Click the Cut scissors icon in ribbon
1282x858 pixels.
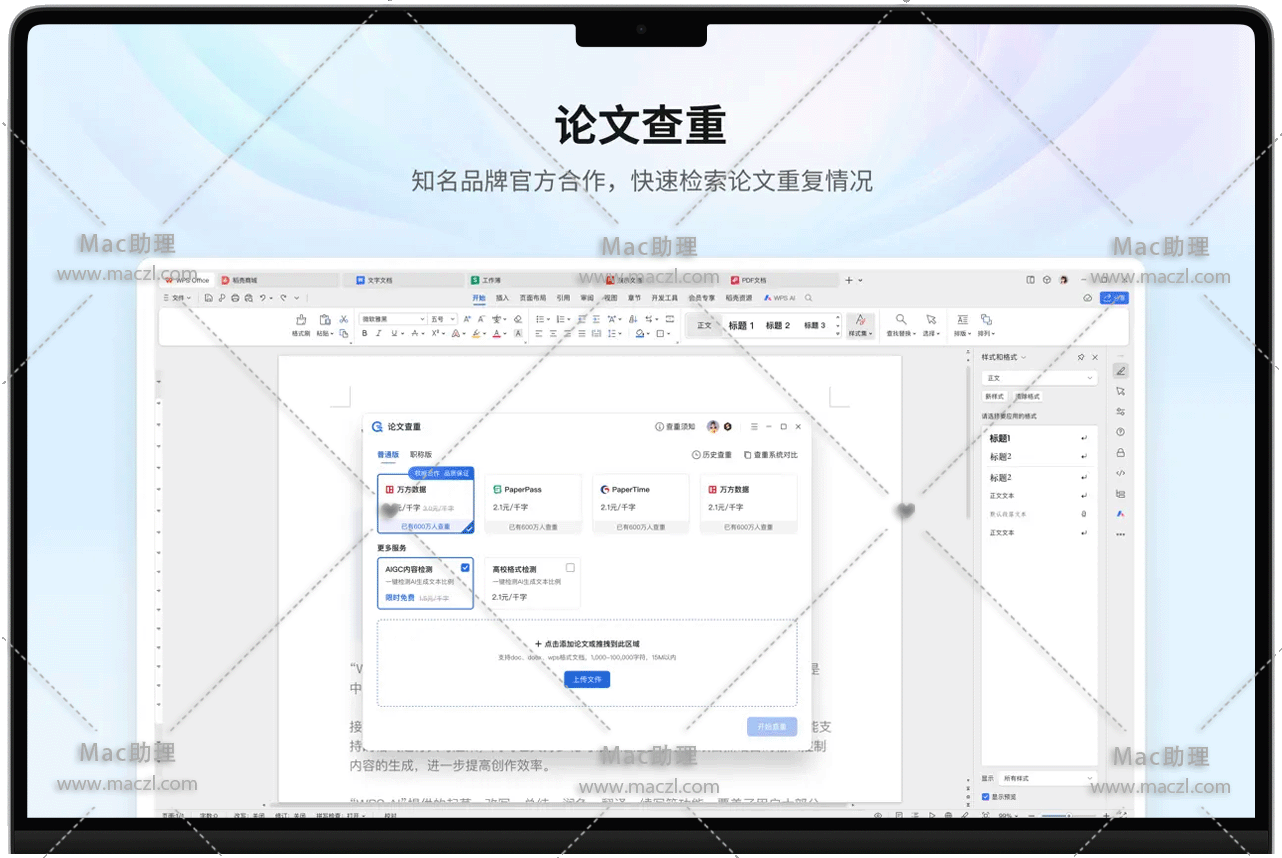[x=343, y=319]
